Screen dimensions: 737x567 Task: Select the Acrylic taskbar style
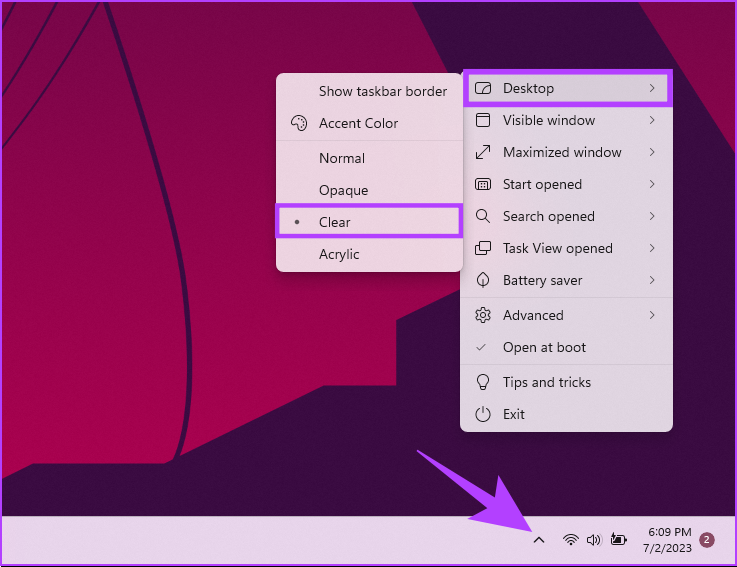tap(369, 254)
